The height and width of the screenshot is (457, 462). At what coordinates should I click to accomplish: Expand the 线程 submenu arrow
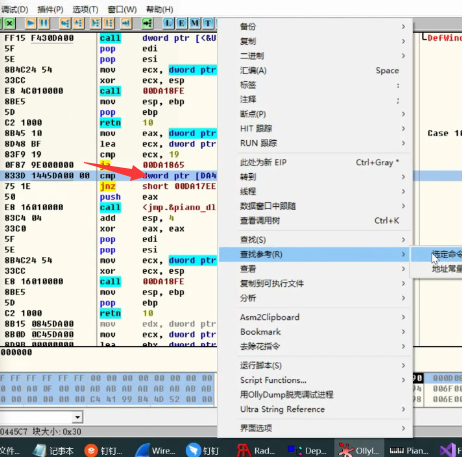point(403,191)
